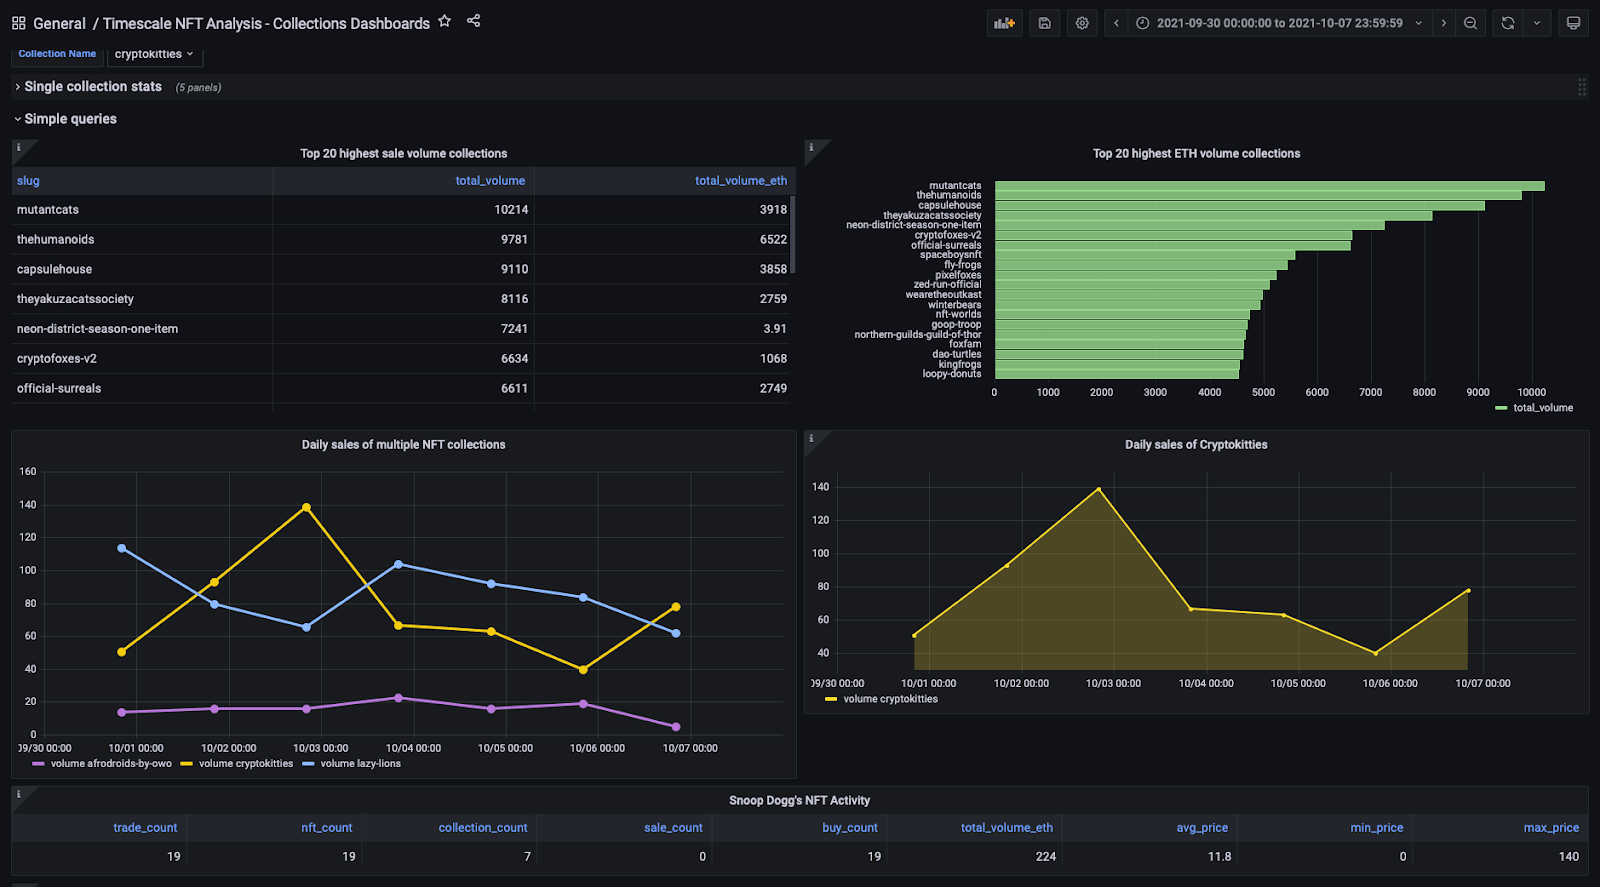Refresh the dashboard data
This screenshot has width=1600, height=887.
(x=1508, y=23)
